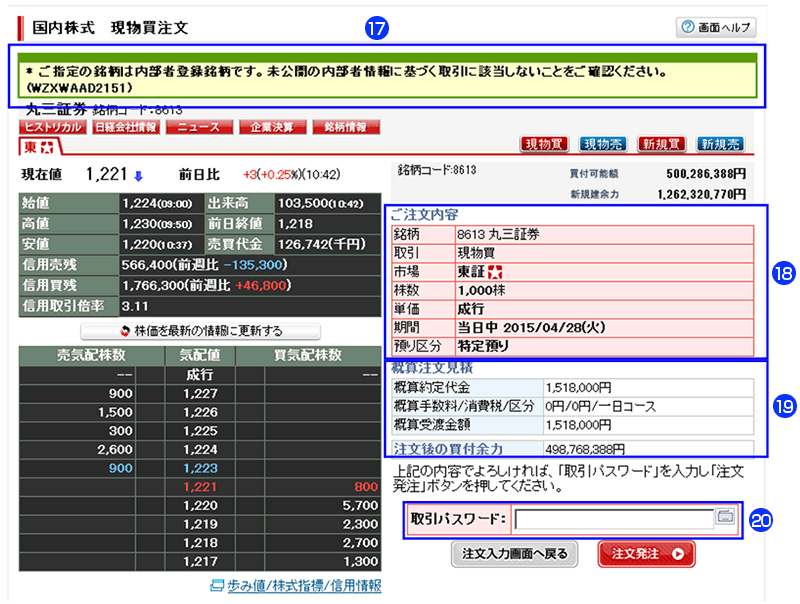This screenshot has width=800, height=604.
Task: Click bid price 1,219 in quote board
Action: pyautogui.click(x=200, y=524)
